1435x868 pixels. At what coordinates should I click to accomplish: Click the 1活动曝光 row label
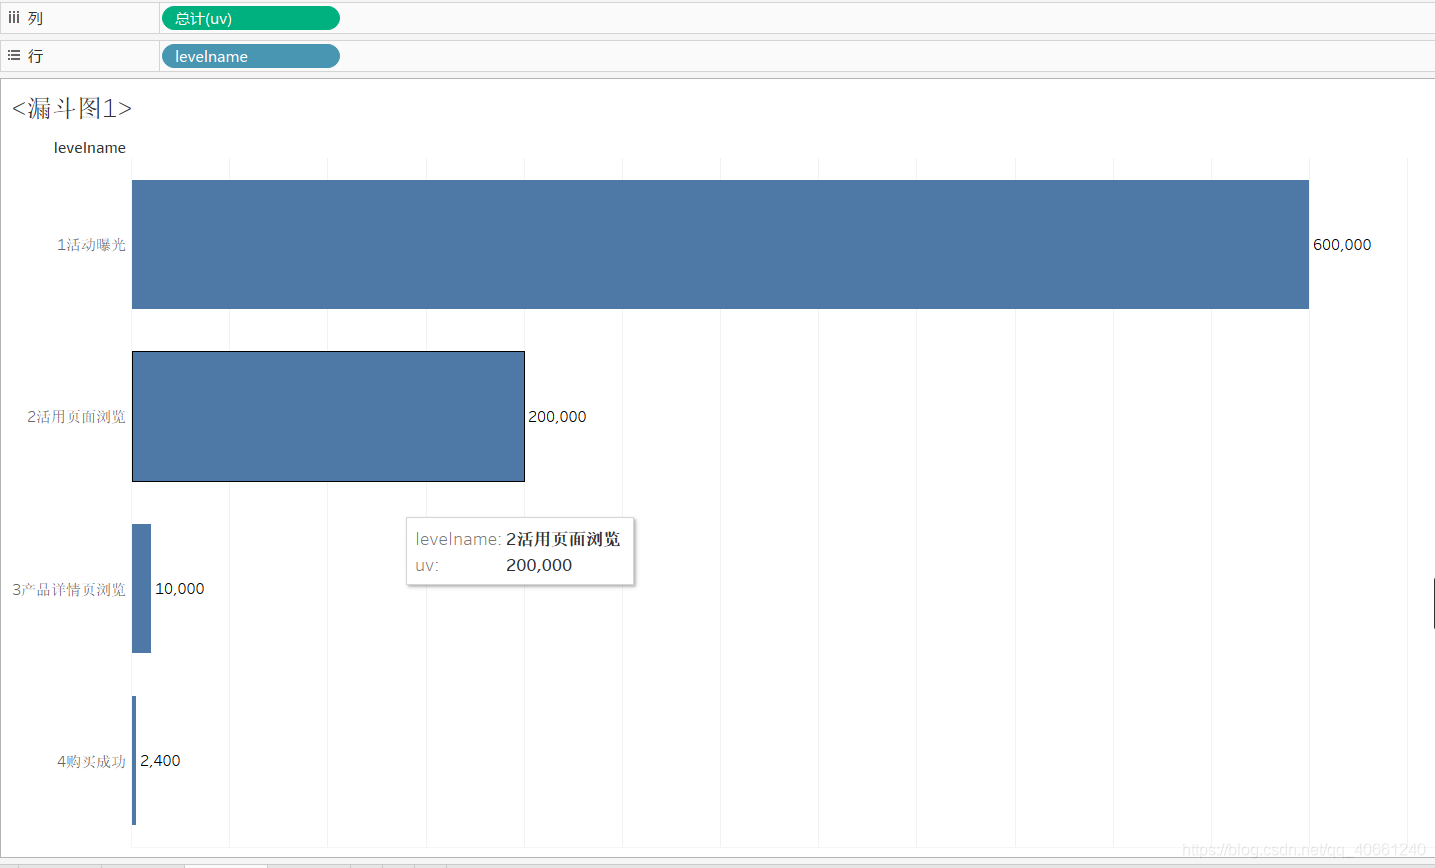tap(91, 245)
